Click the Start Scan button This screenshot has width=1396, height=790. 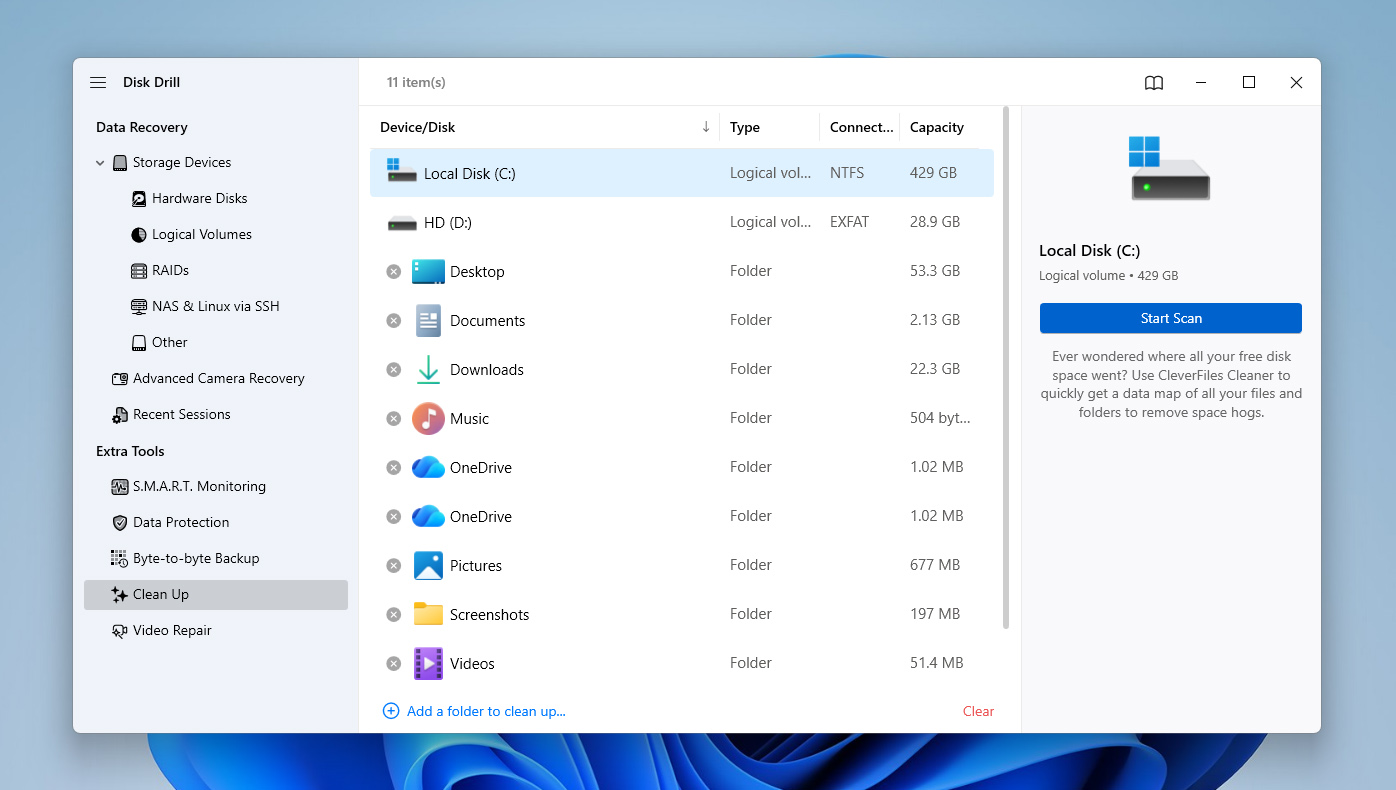(1171, 318)
